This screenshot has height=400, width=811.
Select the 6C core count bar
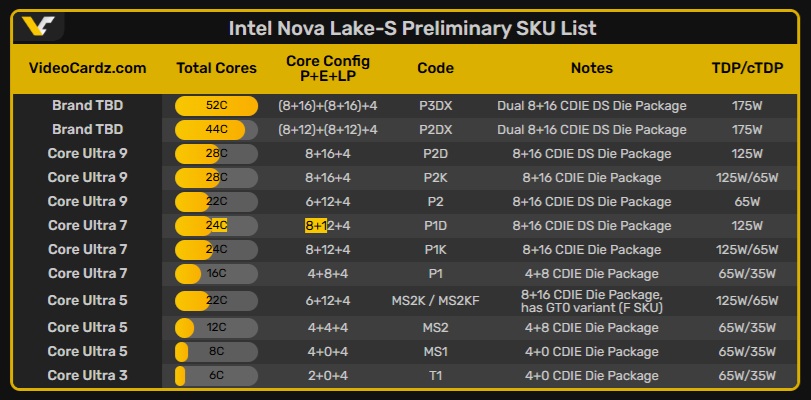(x=216, y=376)
